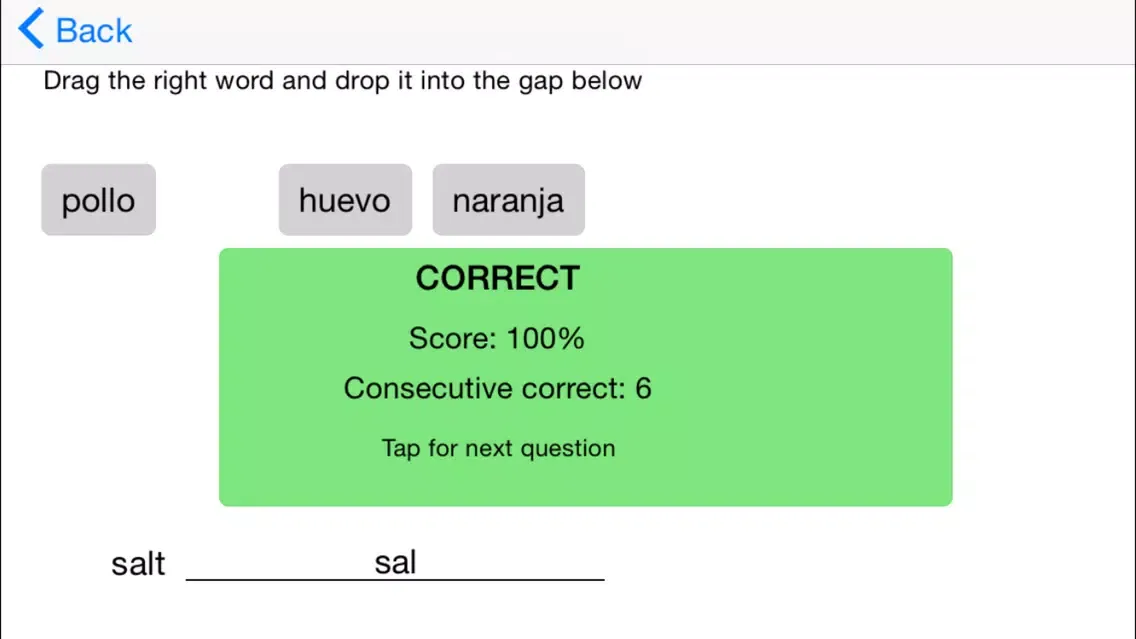Click the drag-and-drop instruction sentence
This screenshot has width=1136, height=639.
[x=342, y=81]
